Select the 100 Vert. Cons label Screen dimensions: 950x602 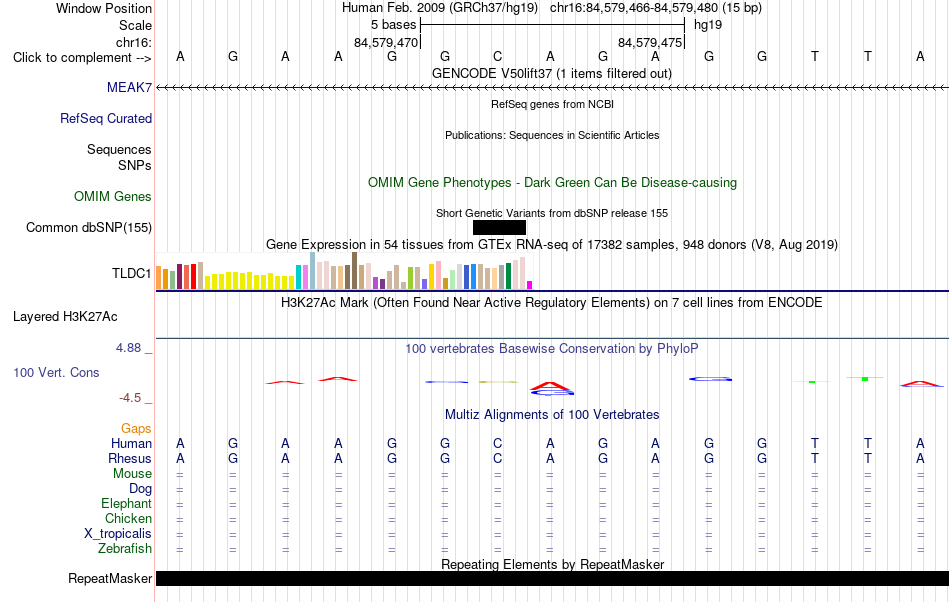pyautogui.click(x=56, y=372)
